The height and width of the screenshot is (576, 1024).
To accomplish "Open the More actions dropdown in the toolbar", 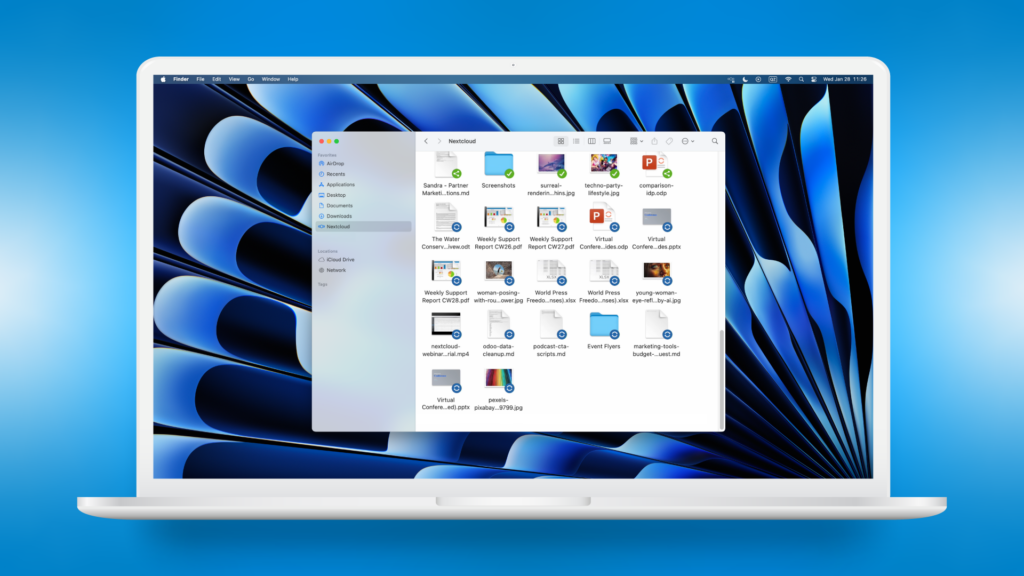I will coord(687,141).
